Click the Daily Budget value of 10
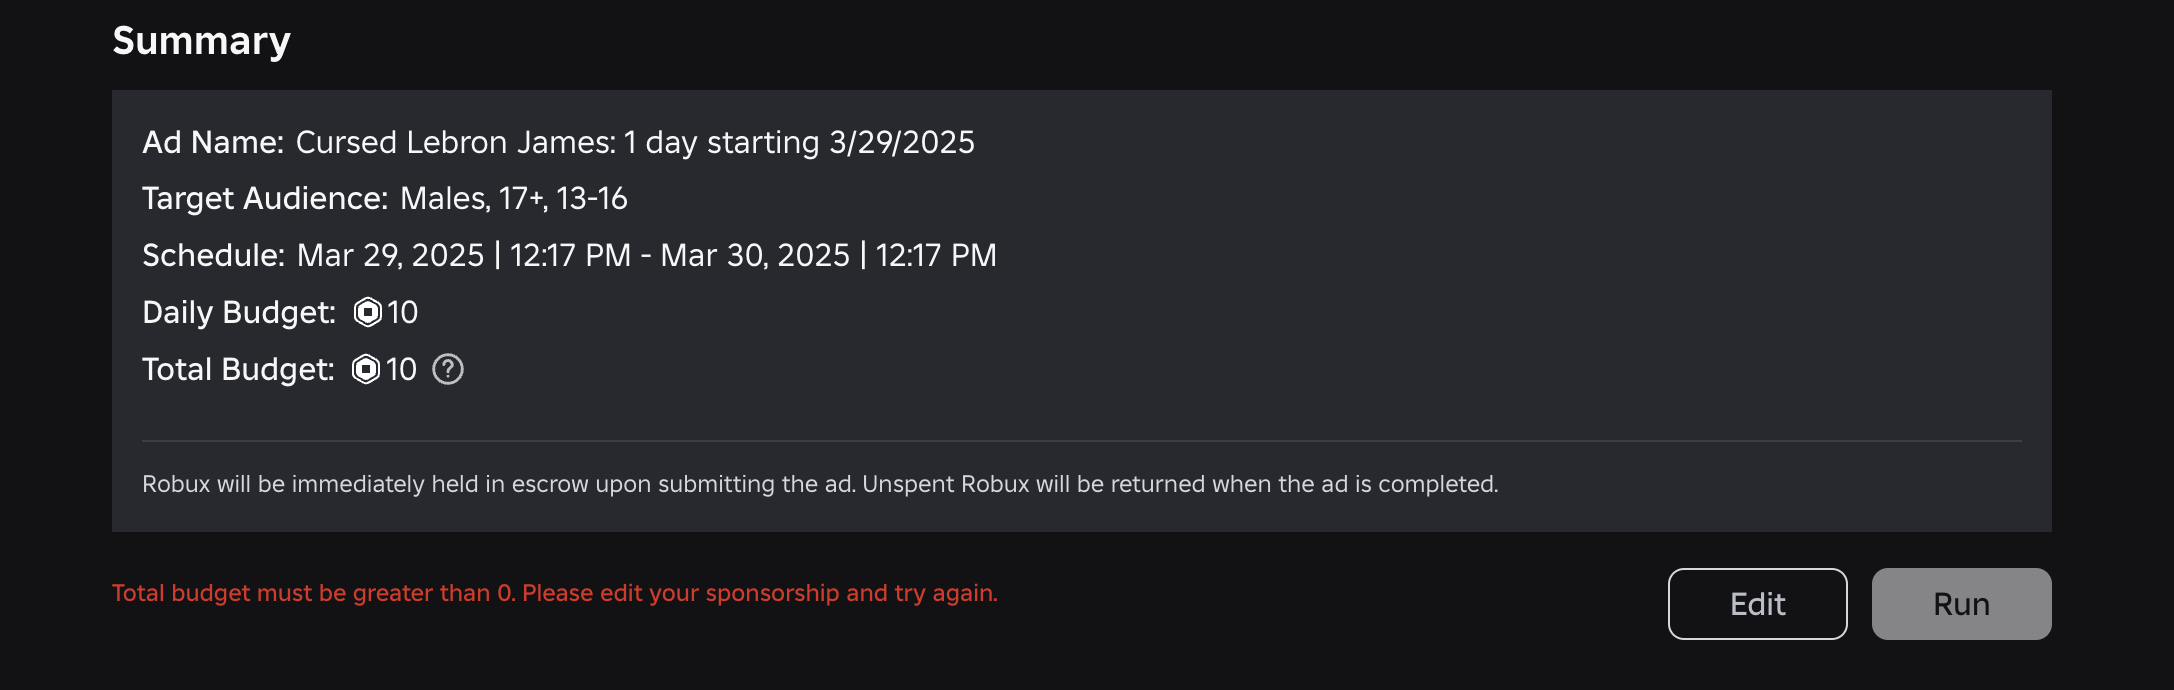This screenshot has width=2174, height=690. (x=403, y=312)
